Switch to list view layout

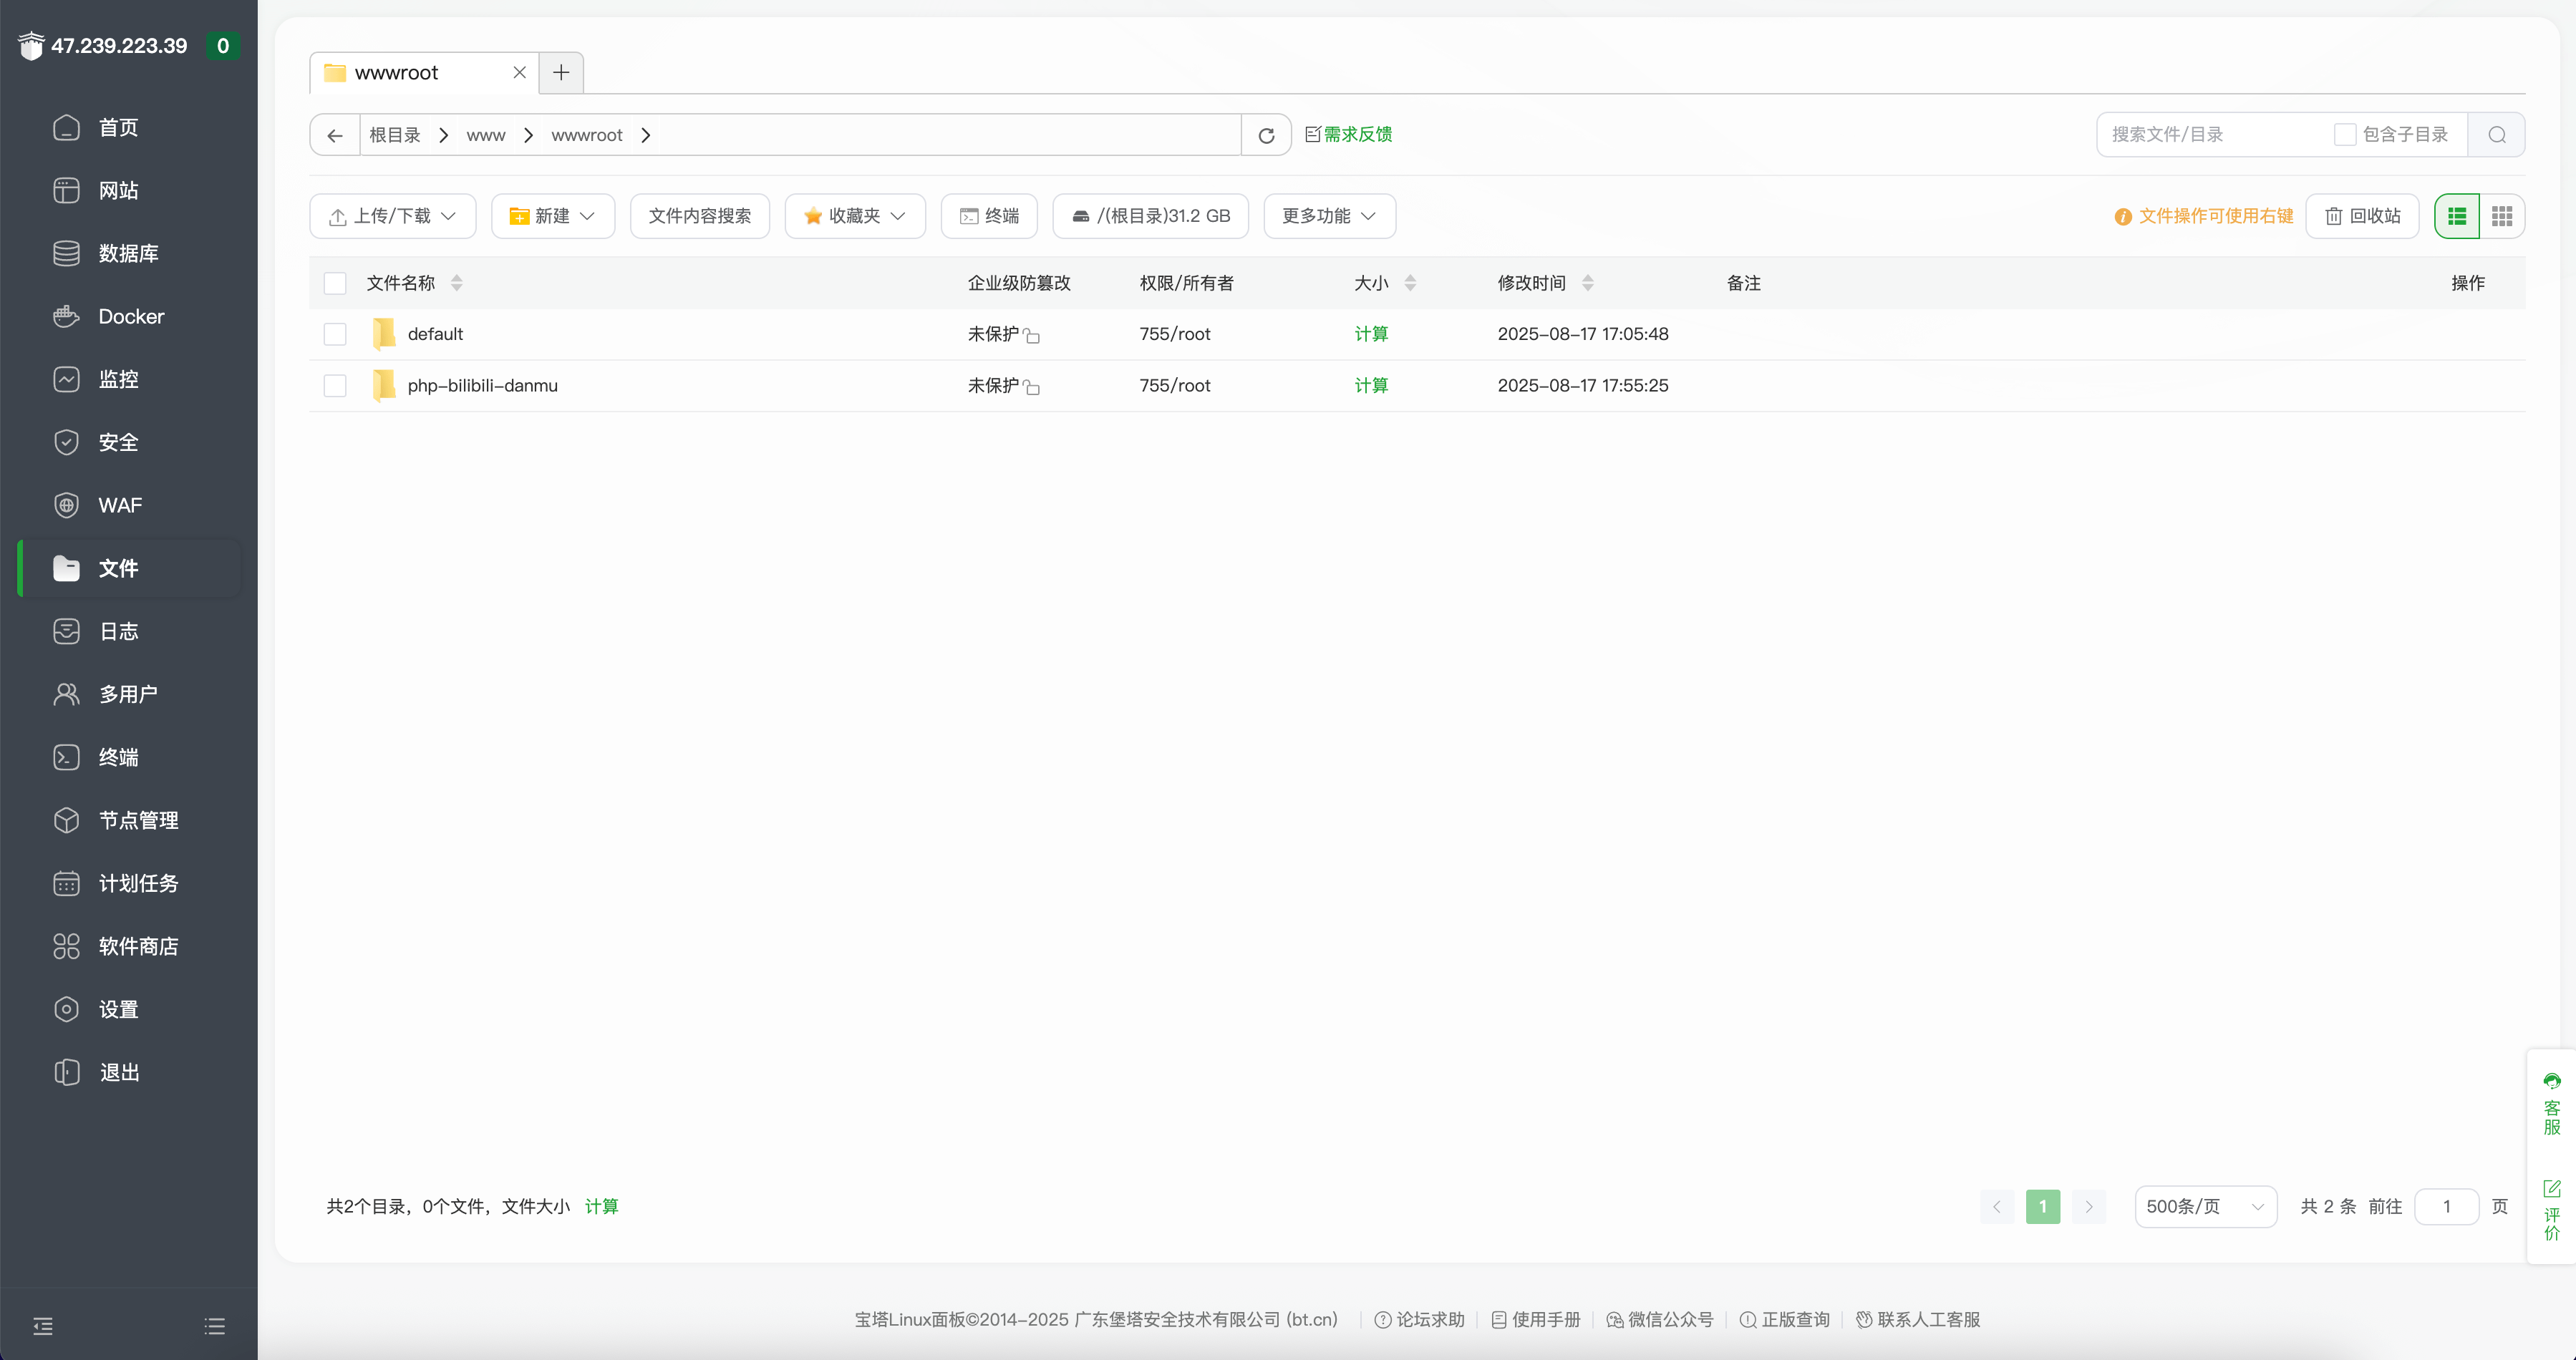2457,216
